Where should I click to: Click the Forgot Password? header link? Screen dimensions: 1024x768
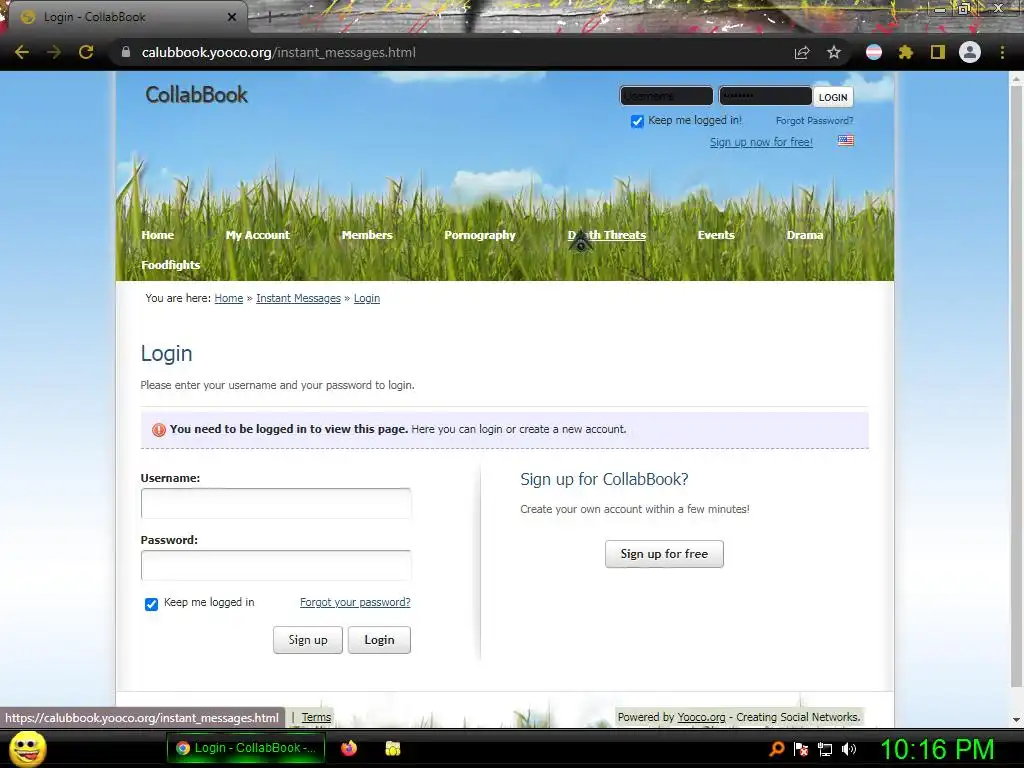814,121
